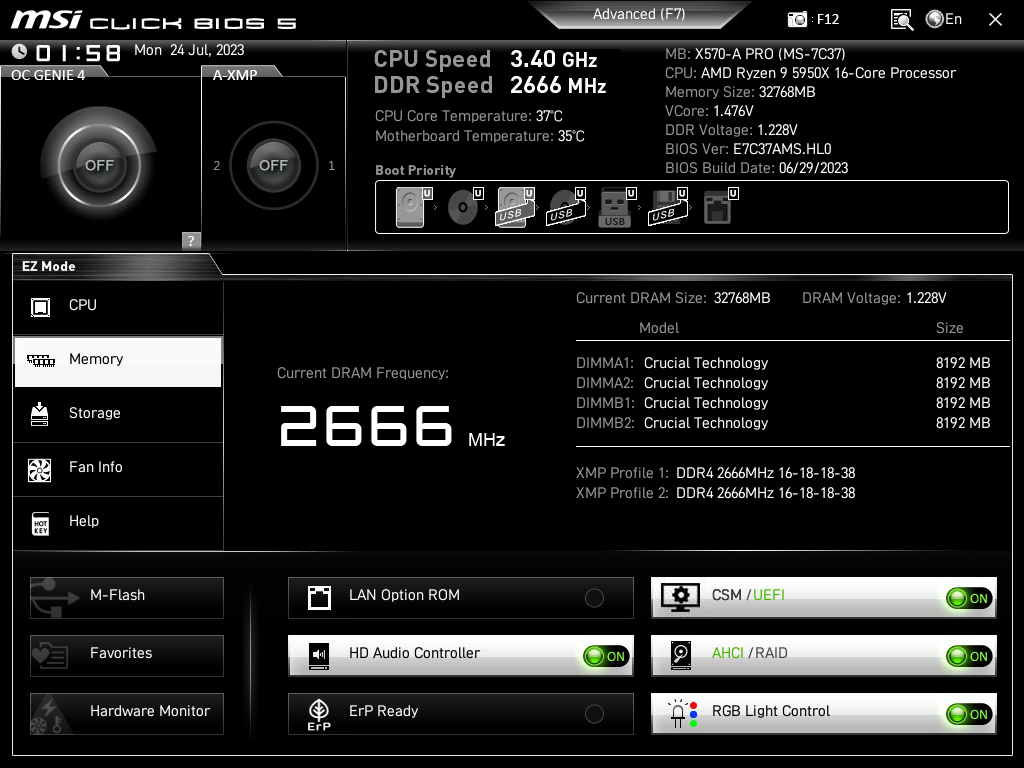Click the EZ Mode tab header
The height and width of the screenshot is (768, 1024).
(x=49, y=266)
